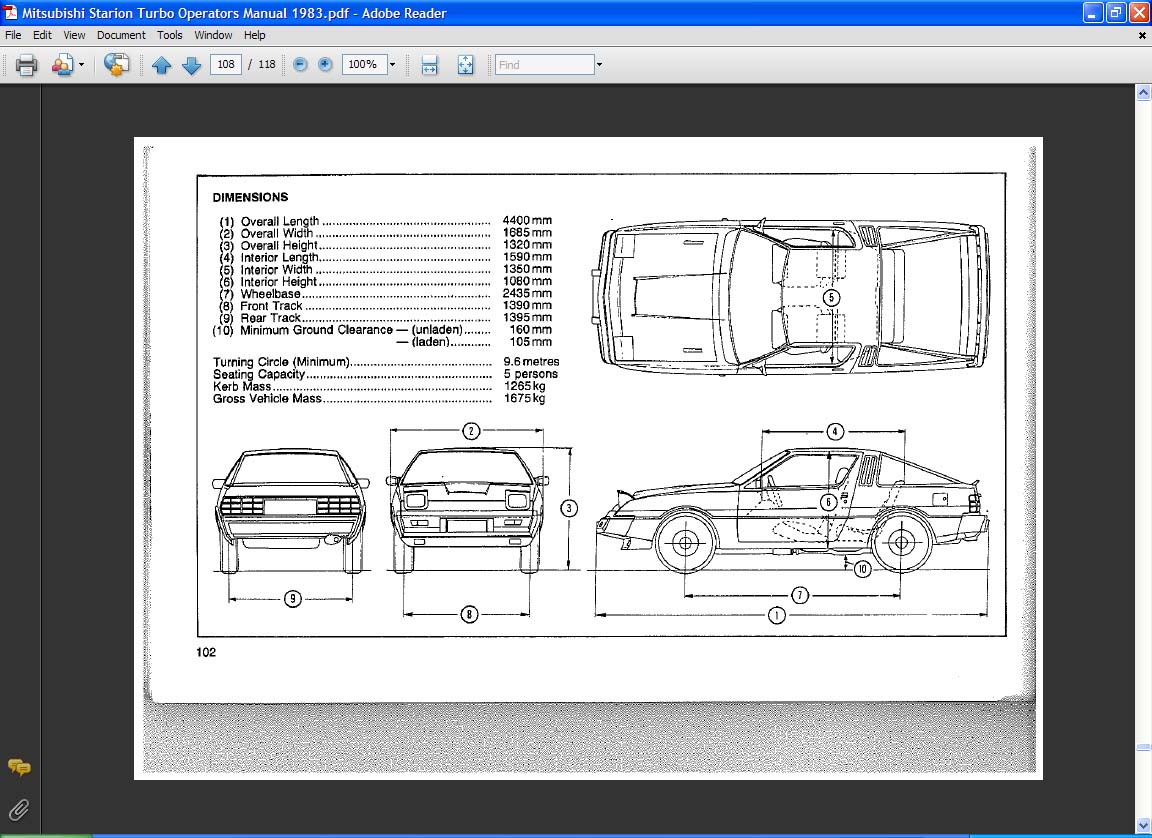Click the Start Meeting globe icon

pyautogui.click(x=116, y=65)
